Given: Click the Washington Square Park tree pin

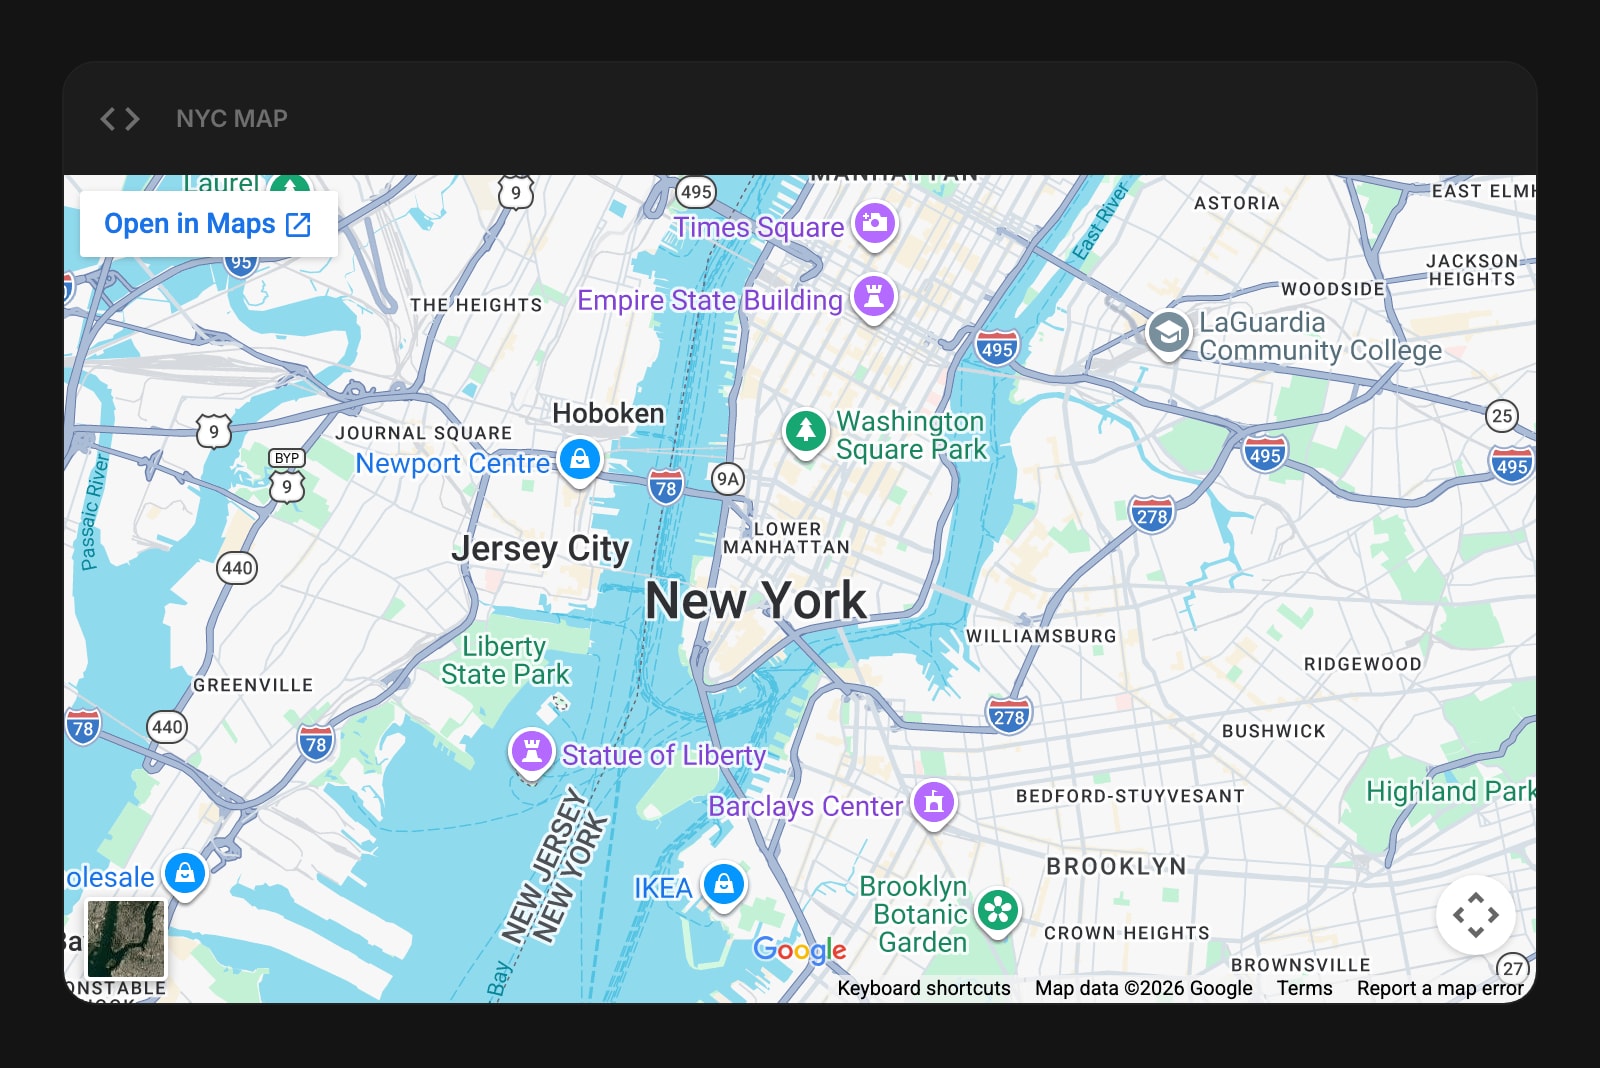Looking at the screenshot, I should pyautogui.click(x=805, y=431).
